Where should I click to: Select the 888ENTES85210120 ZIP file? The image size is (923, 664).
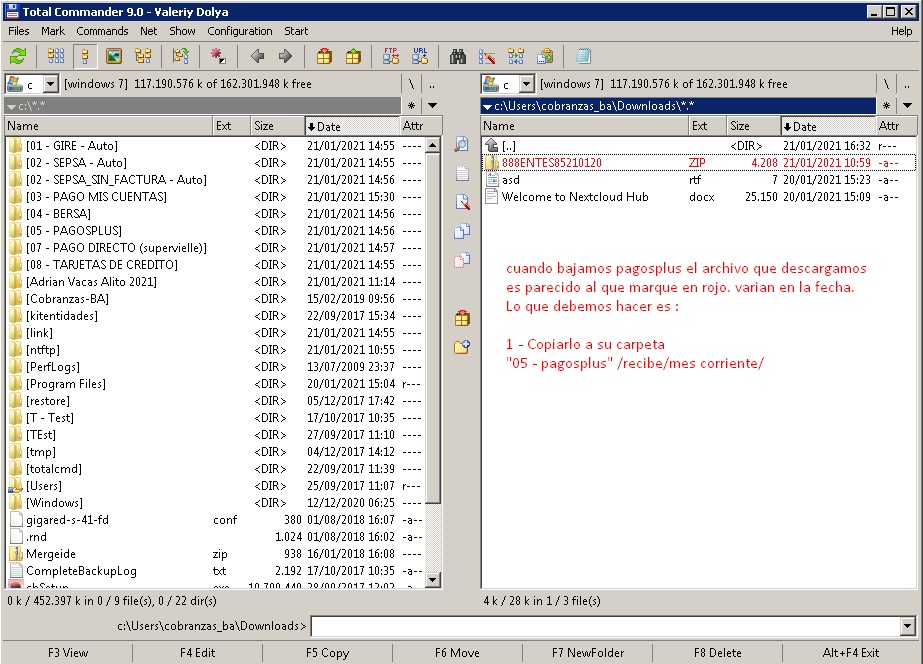[551, 162]
